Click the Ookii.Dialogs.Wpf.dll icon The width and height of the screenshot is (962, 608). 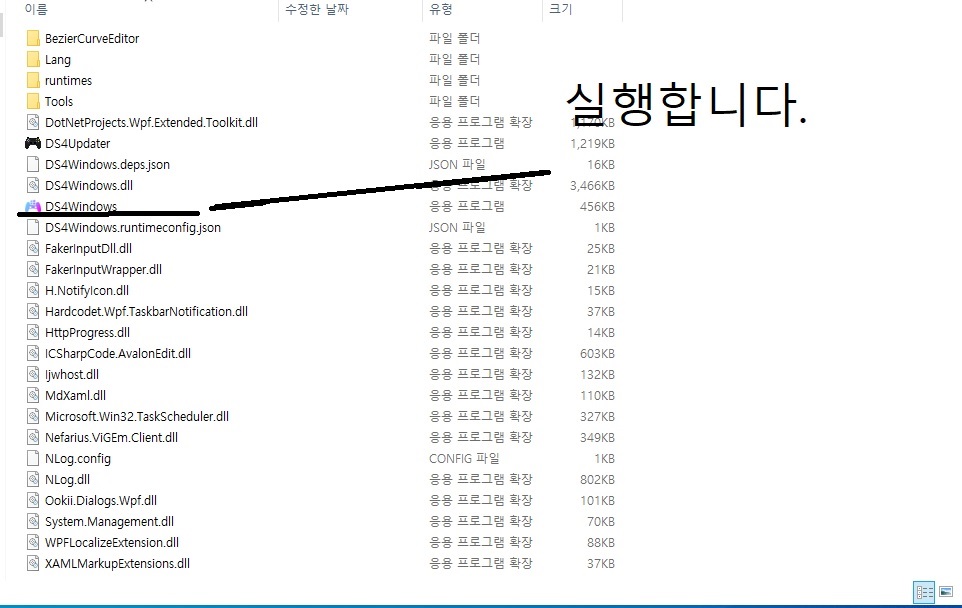tap(33, 500)
